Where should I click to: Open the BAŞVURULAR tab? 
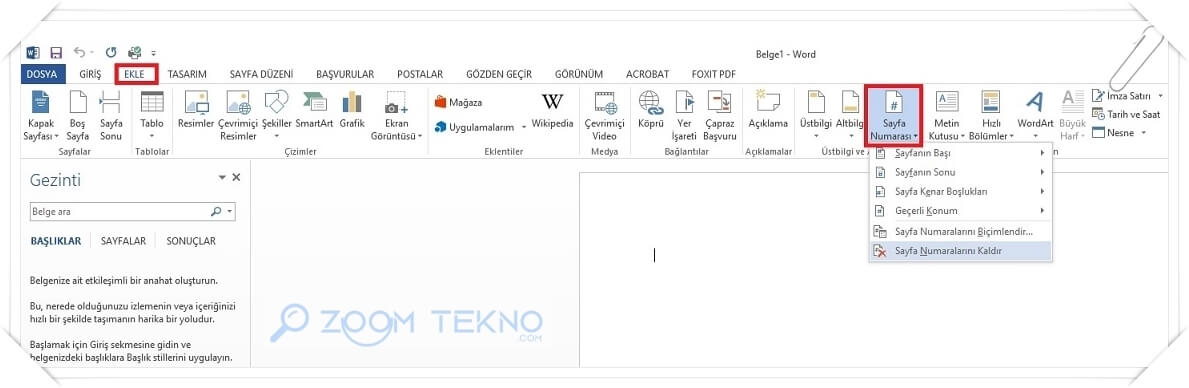click(x=345, y=74)
